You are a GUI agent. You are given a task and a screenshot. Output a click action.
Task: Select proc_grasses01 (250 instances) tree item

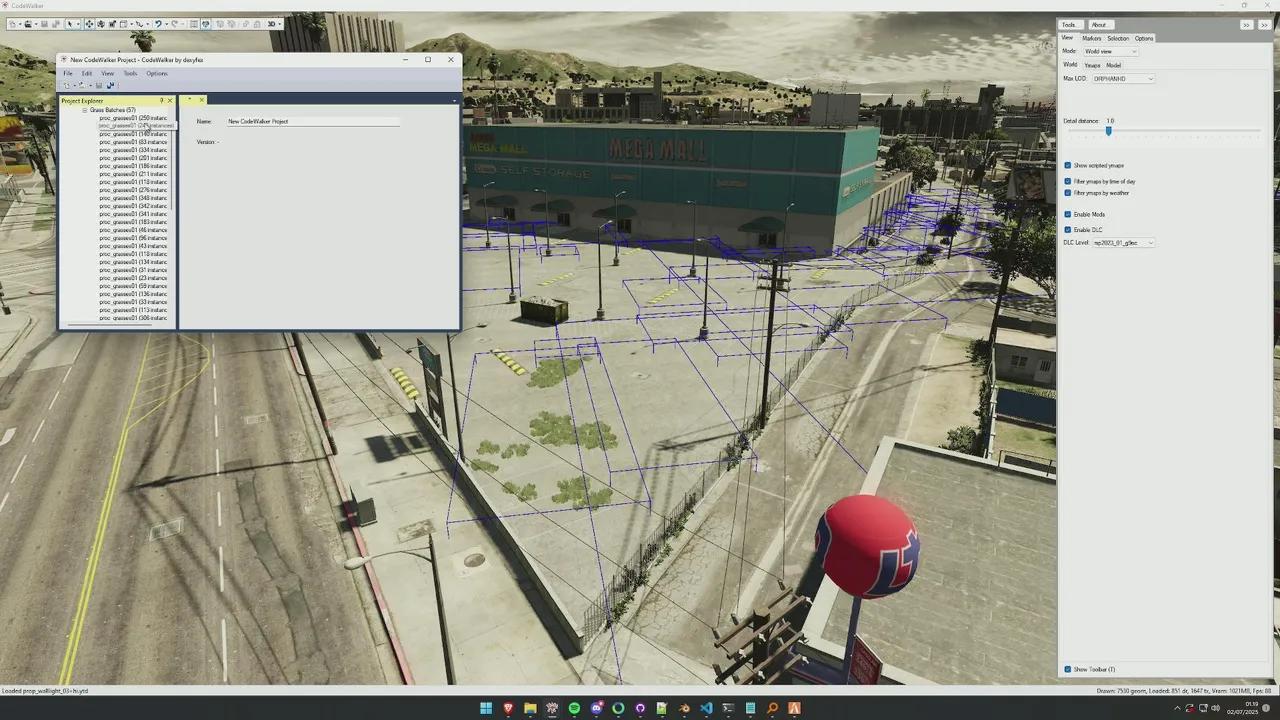133,118
